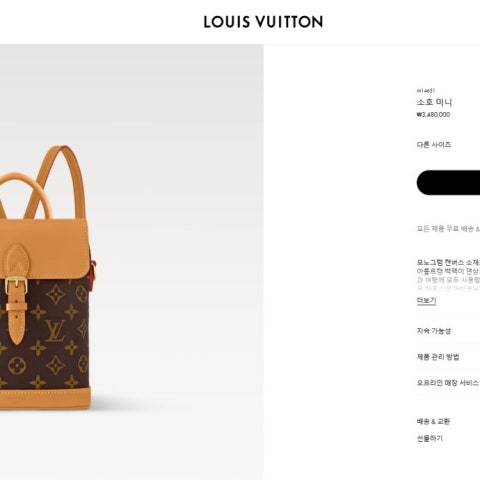Click the faded description paragraph text

coord(448,280)
